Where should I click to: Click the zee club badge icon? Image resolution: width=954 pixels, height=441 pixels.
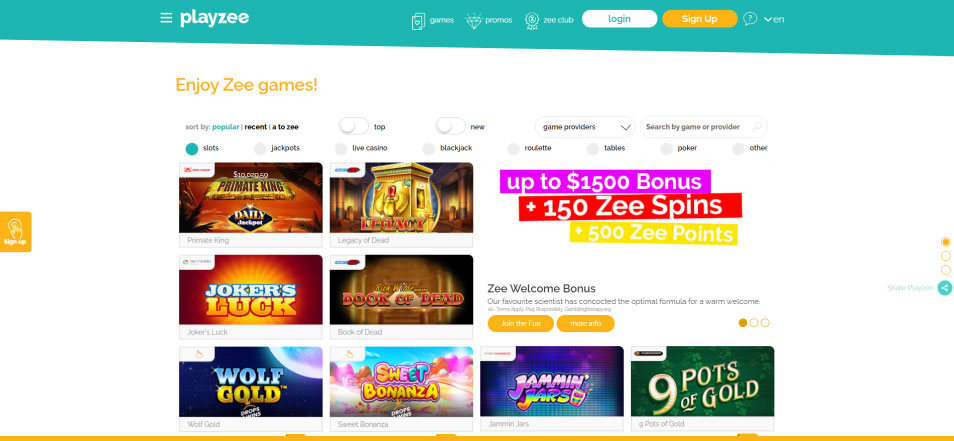coord(532,20)
